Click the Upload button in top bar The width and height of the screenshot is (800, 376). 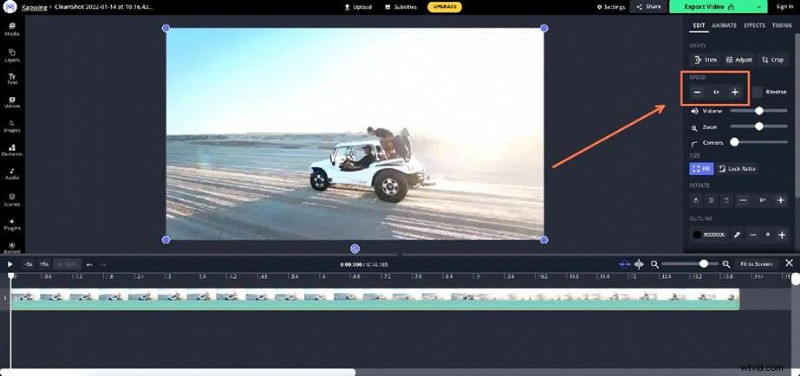click(x=358, y=7)
